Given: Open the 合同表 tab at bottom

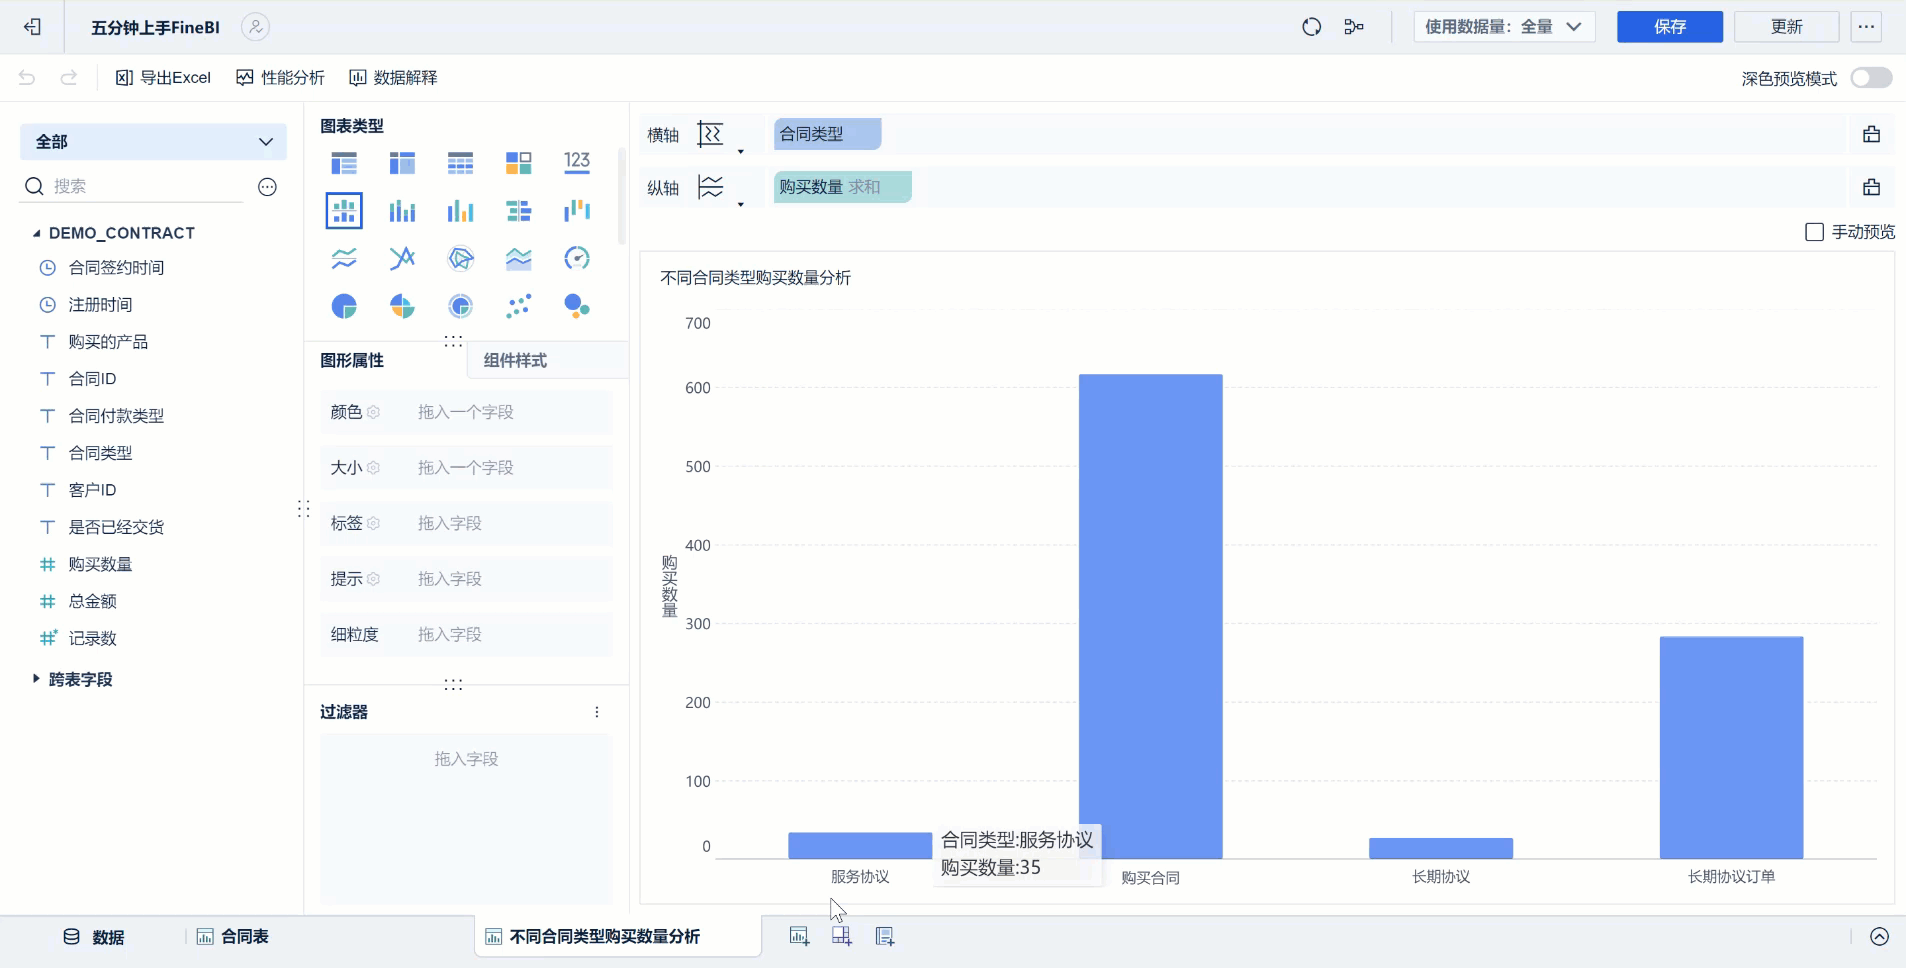Looking at the screenshot, I should click(x=233, y=937).
